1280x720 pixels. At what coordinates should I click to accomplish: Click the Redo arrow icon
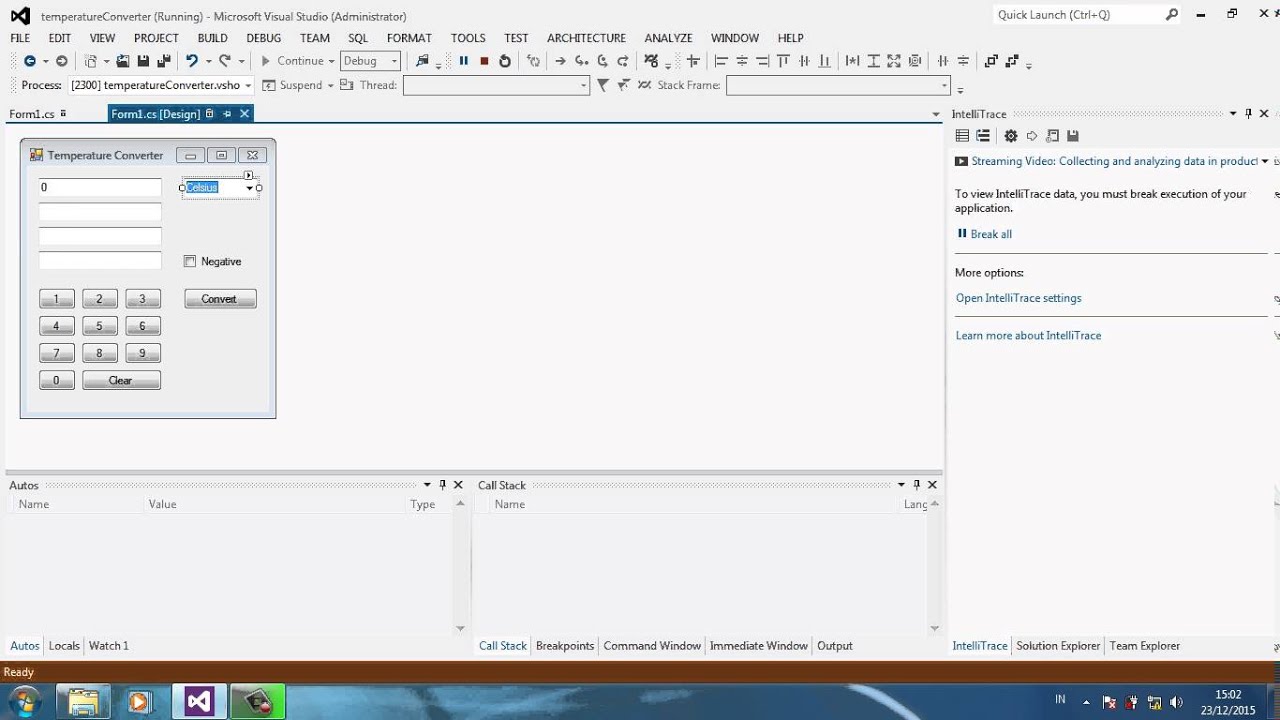(225, 61)
